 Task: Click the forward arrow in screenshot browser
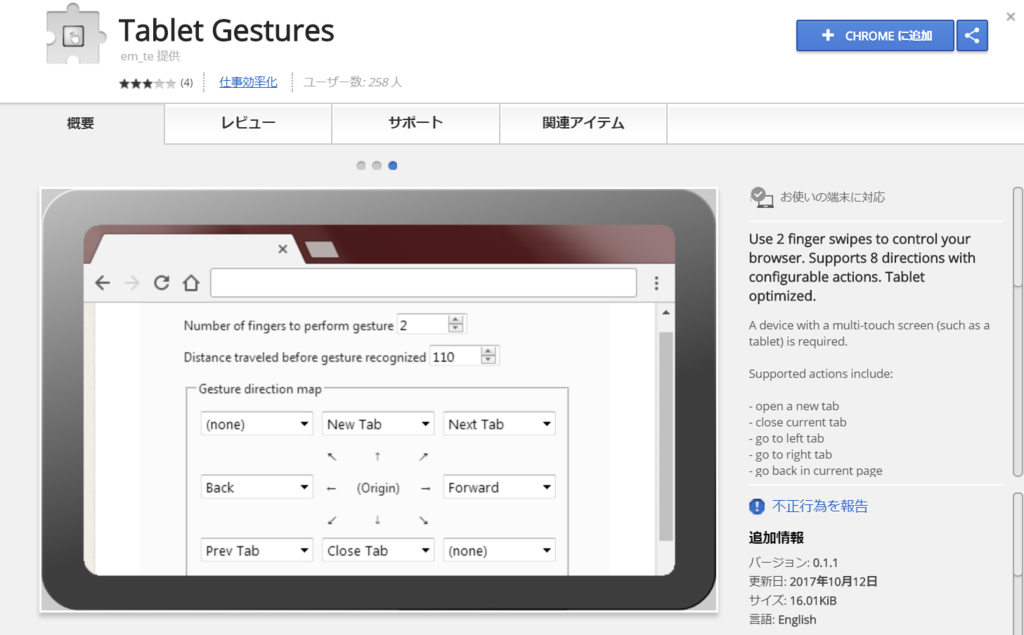[x=132, y=283]
